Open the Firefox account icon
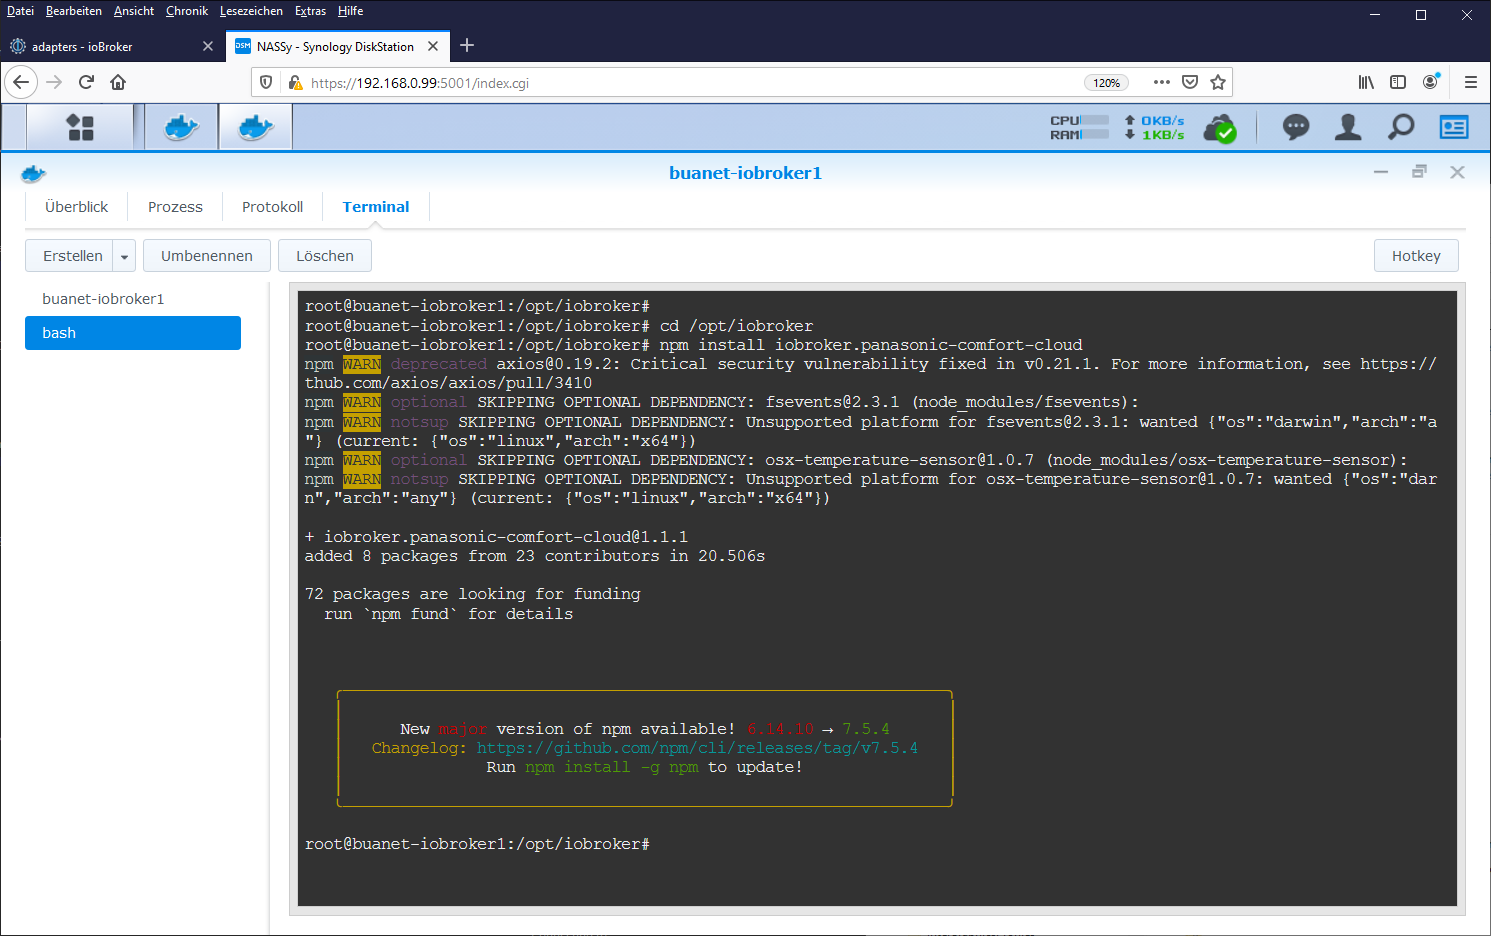The image size is (1491, 936). coord(1431,82)
